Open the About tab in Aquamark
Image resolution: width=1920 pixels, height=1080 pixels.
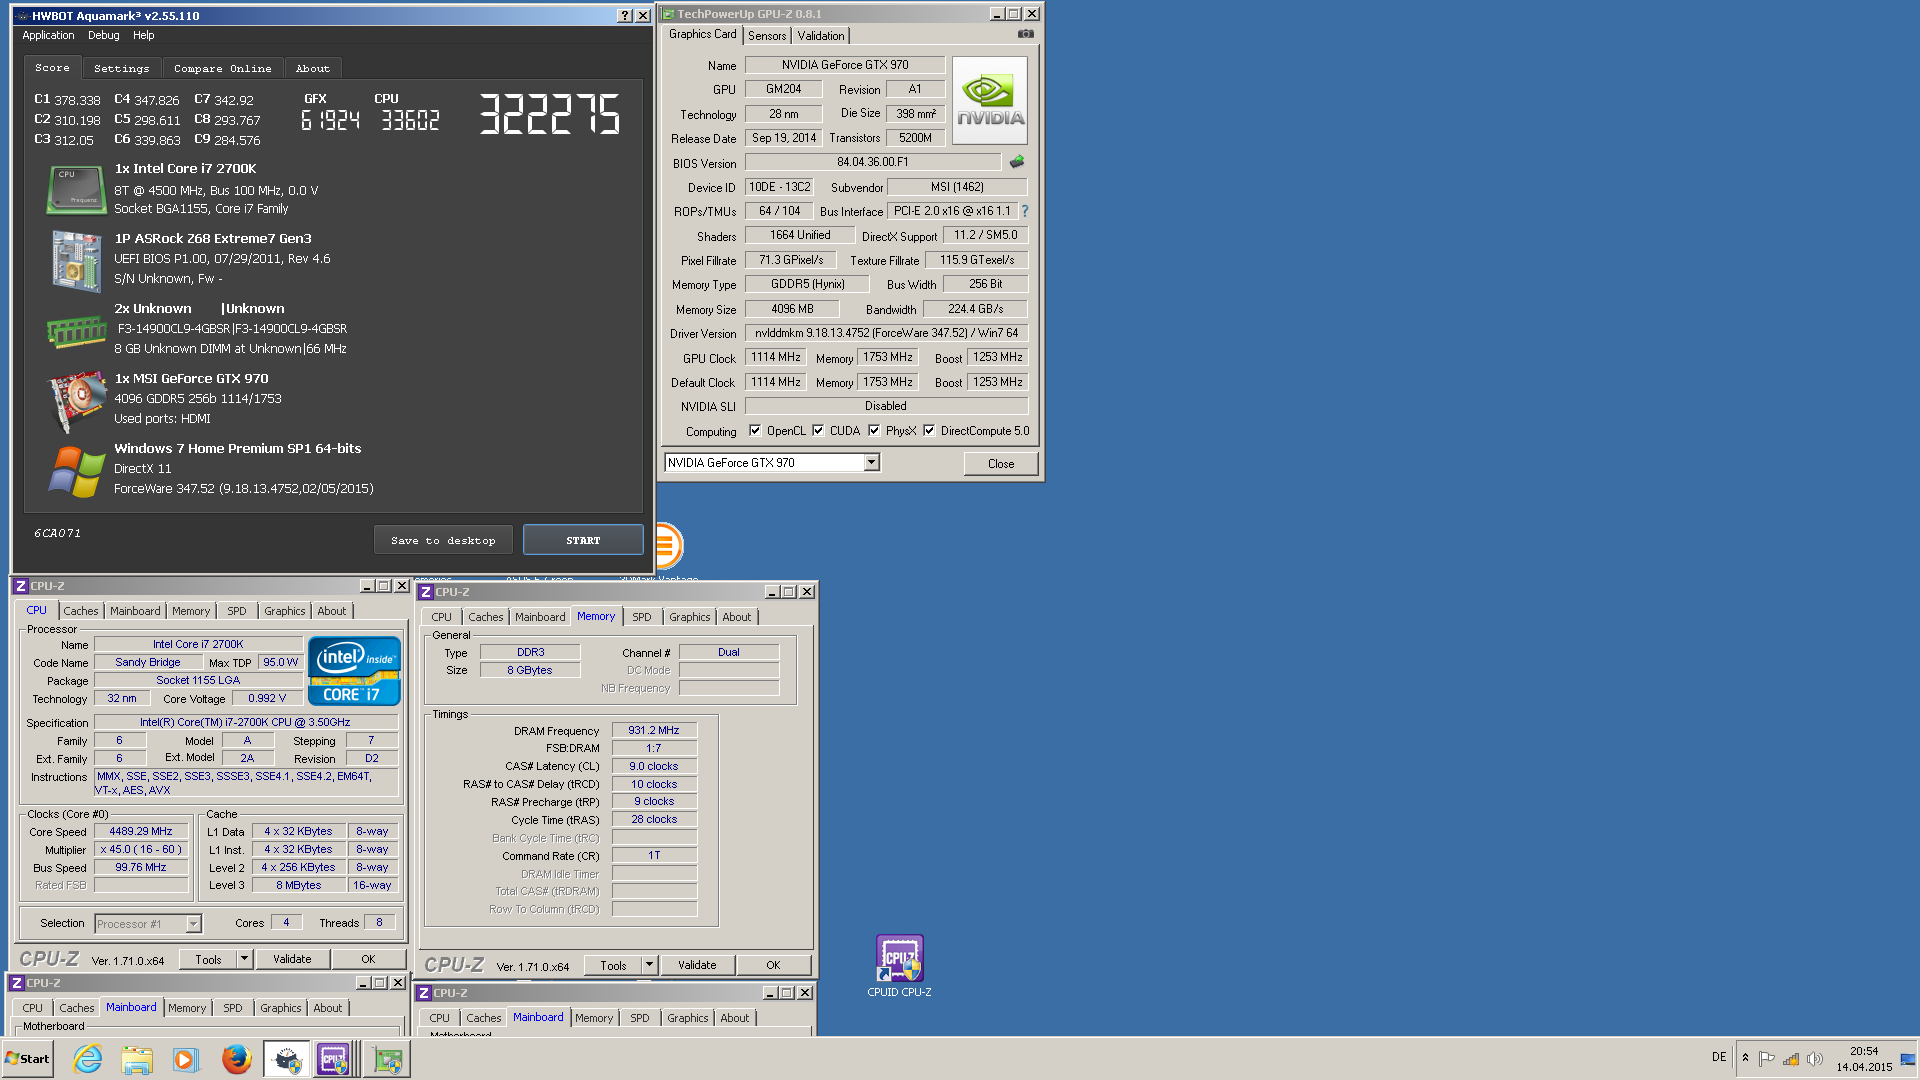coord(312,68)
